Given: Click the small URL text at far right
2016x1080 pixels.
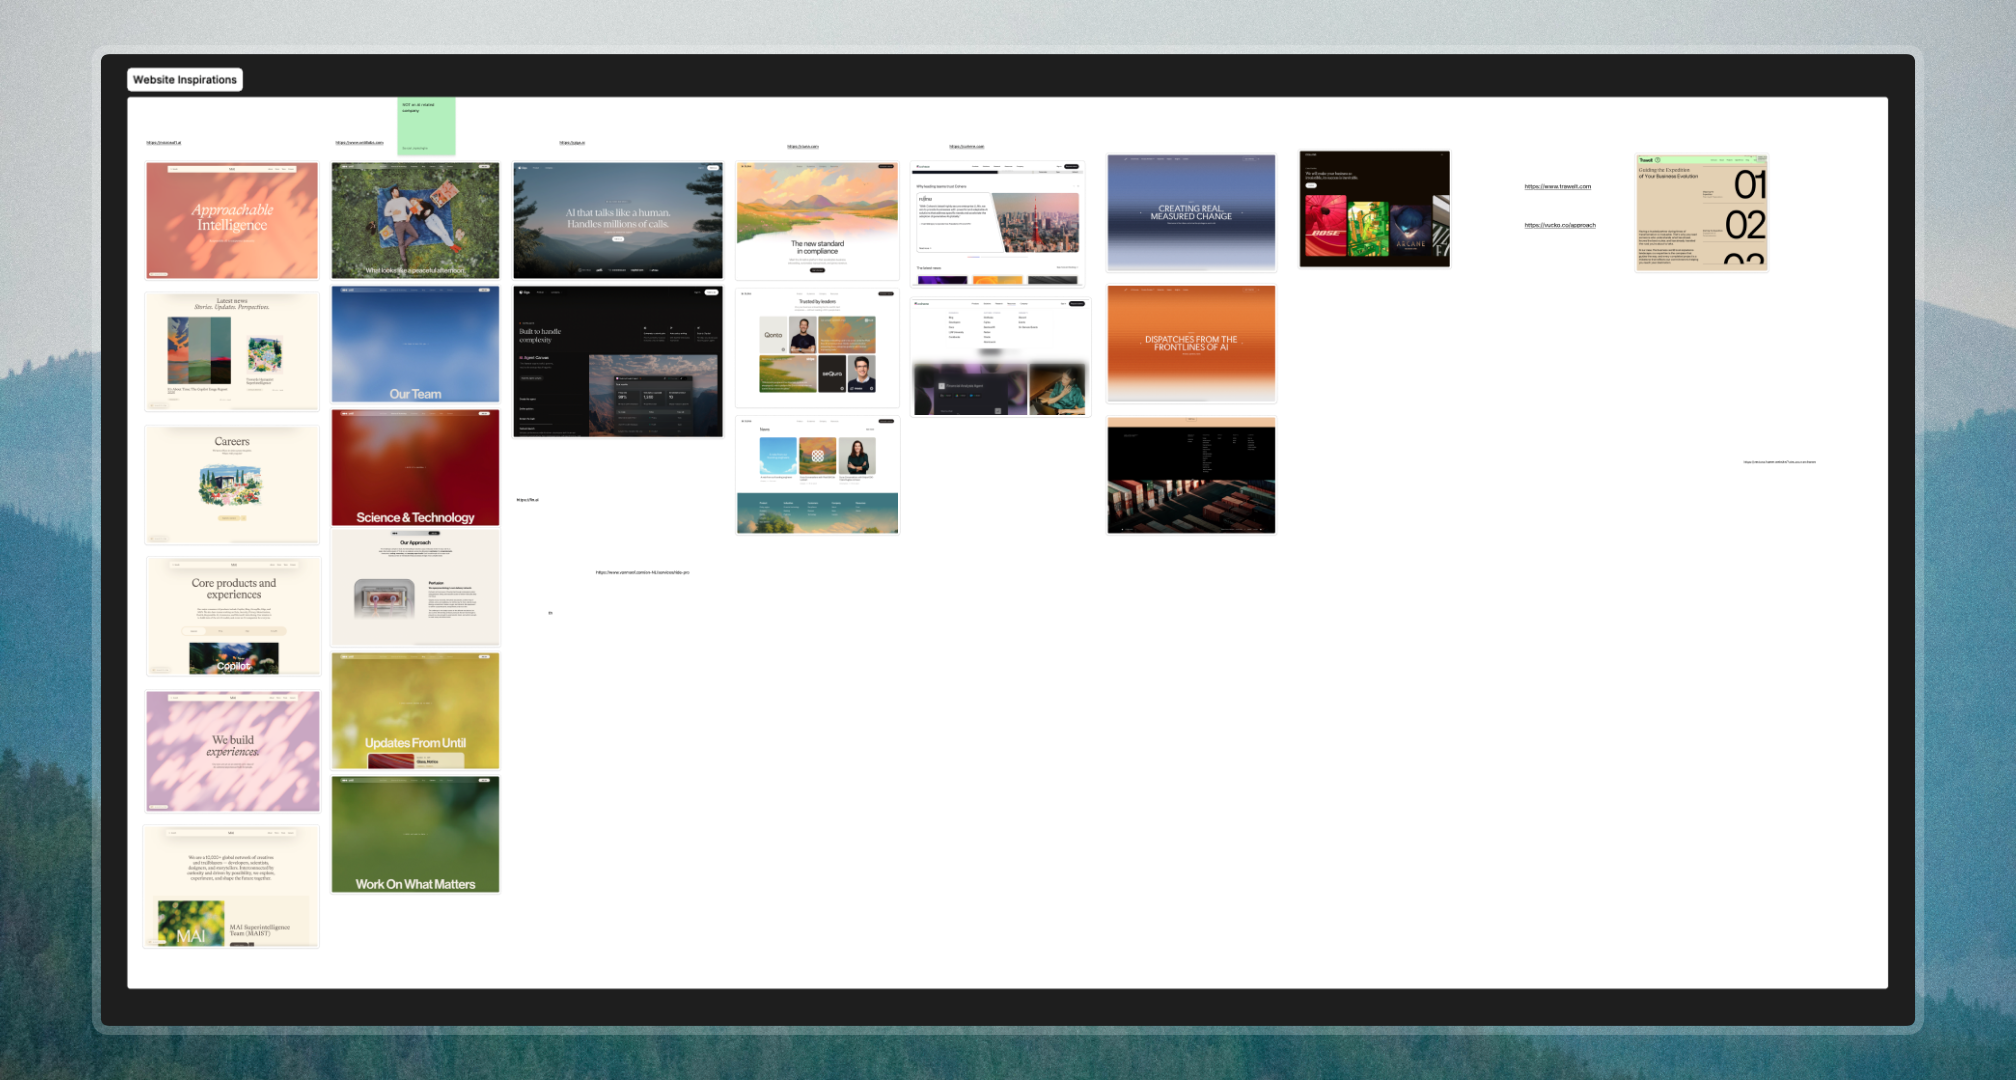Looking at the screenshot, I should pyautogui.click(x=1779, y=462).
